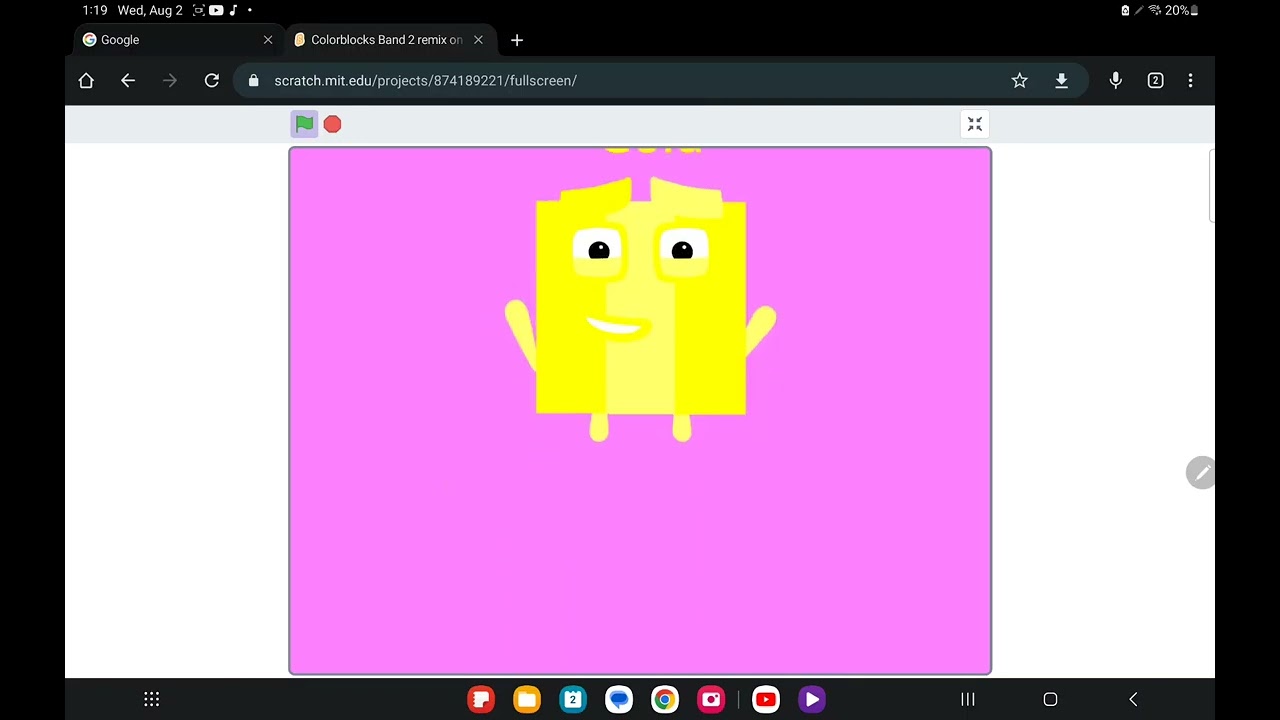The width and height of the screenshot is (1280, 720).
Task: Open a new browser tab
Action: click(x=517, y=40)
